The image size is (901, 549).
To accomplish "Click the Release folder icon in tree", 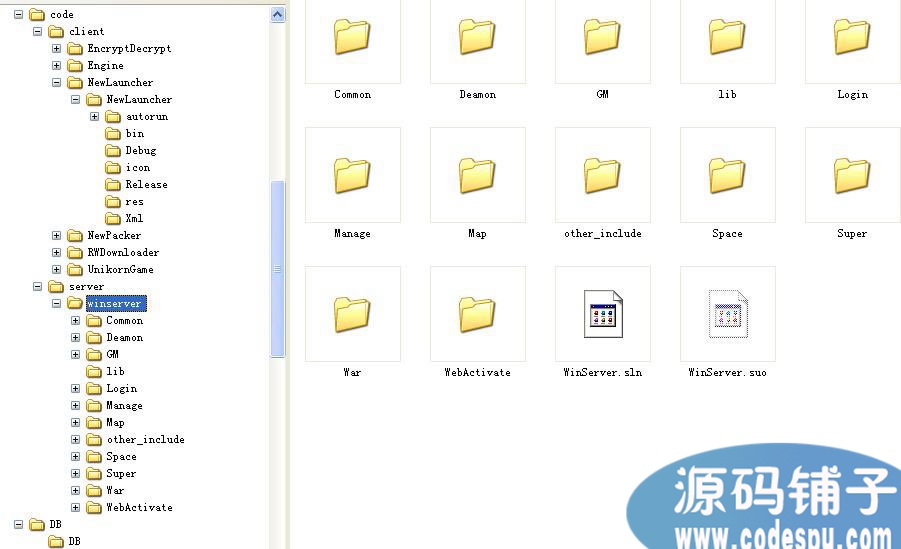I will pos(113,185).
